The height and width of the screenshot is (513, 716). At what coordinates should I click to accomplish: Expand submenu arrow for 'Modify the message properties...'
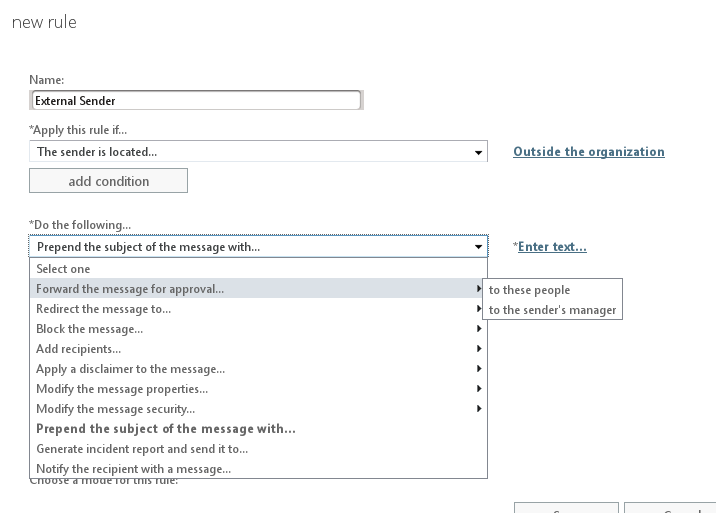coord(479,389)
